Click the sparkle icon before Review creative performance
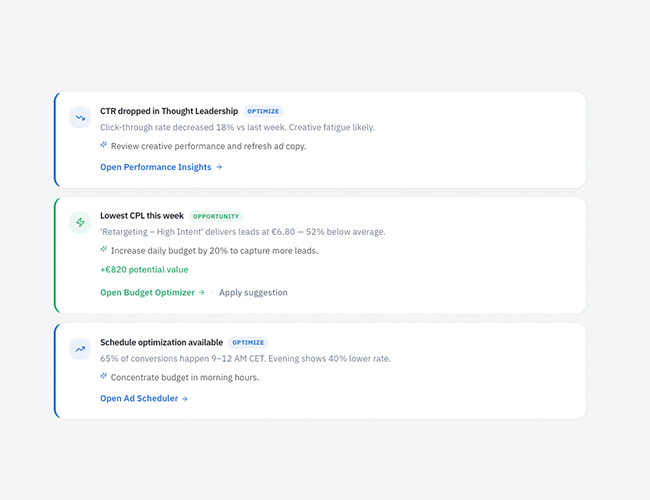Viewport: 650px width, 500px height. coord(104,145)
